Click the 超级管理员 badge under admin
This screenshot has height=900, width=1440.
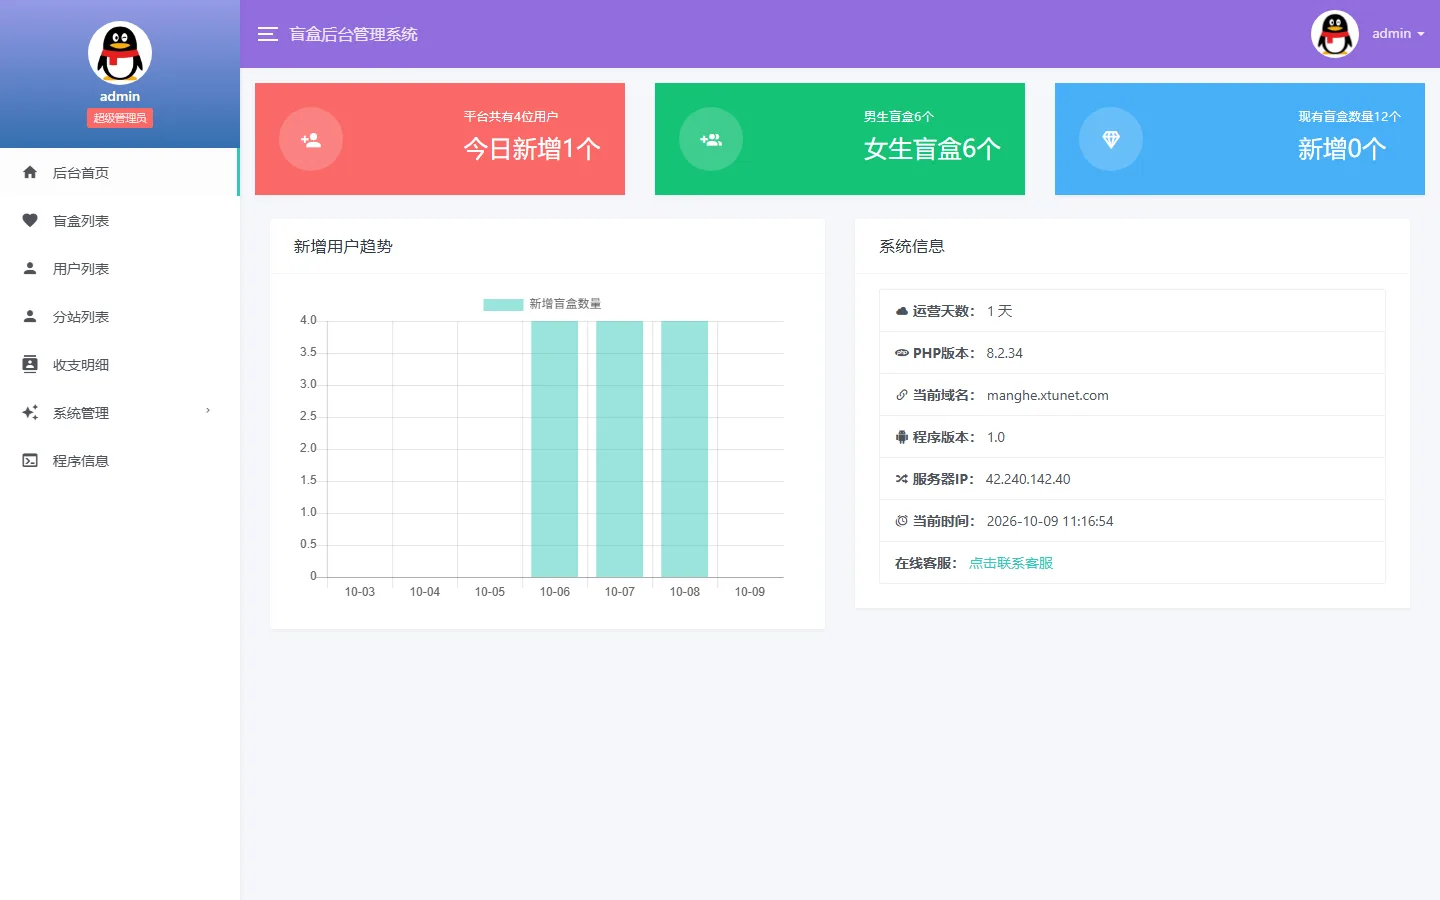[x=120, y=118]
